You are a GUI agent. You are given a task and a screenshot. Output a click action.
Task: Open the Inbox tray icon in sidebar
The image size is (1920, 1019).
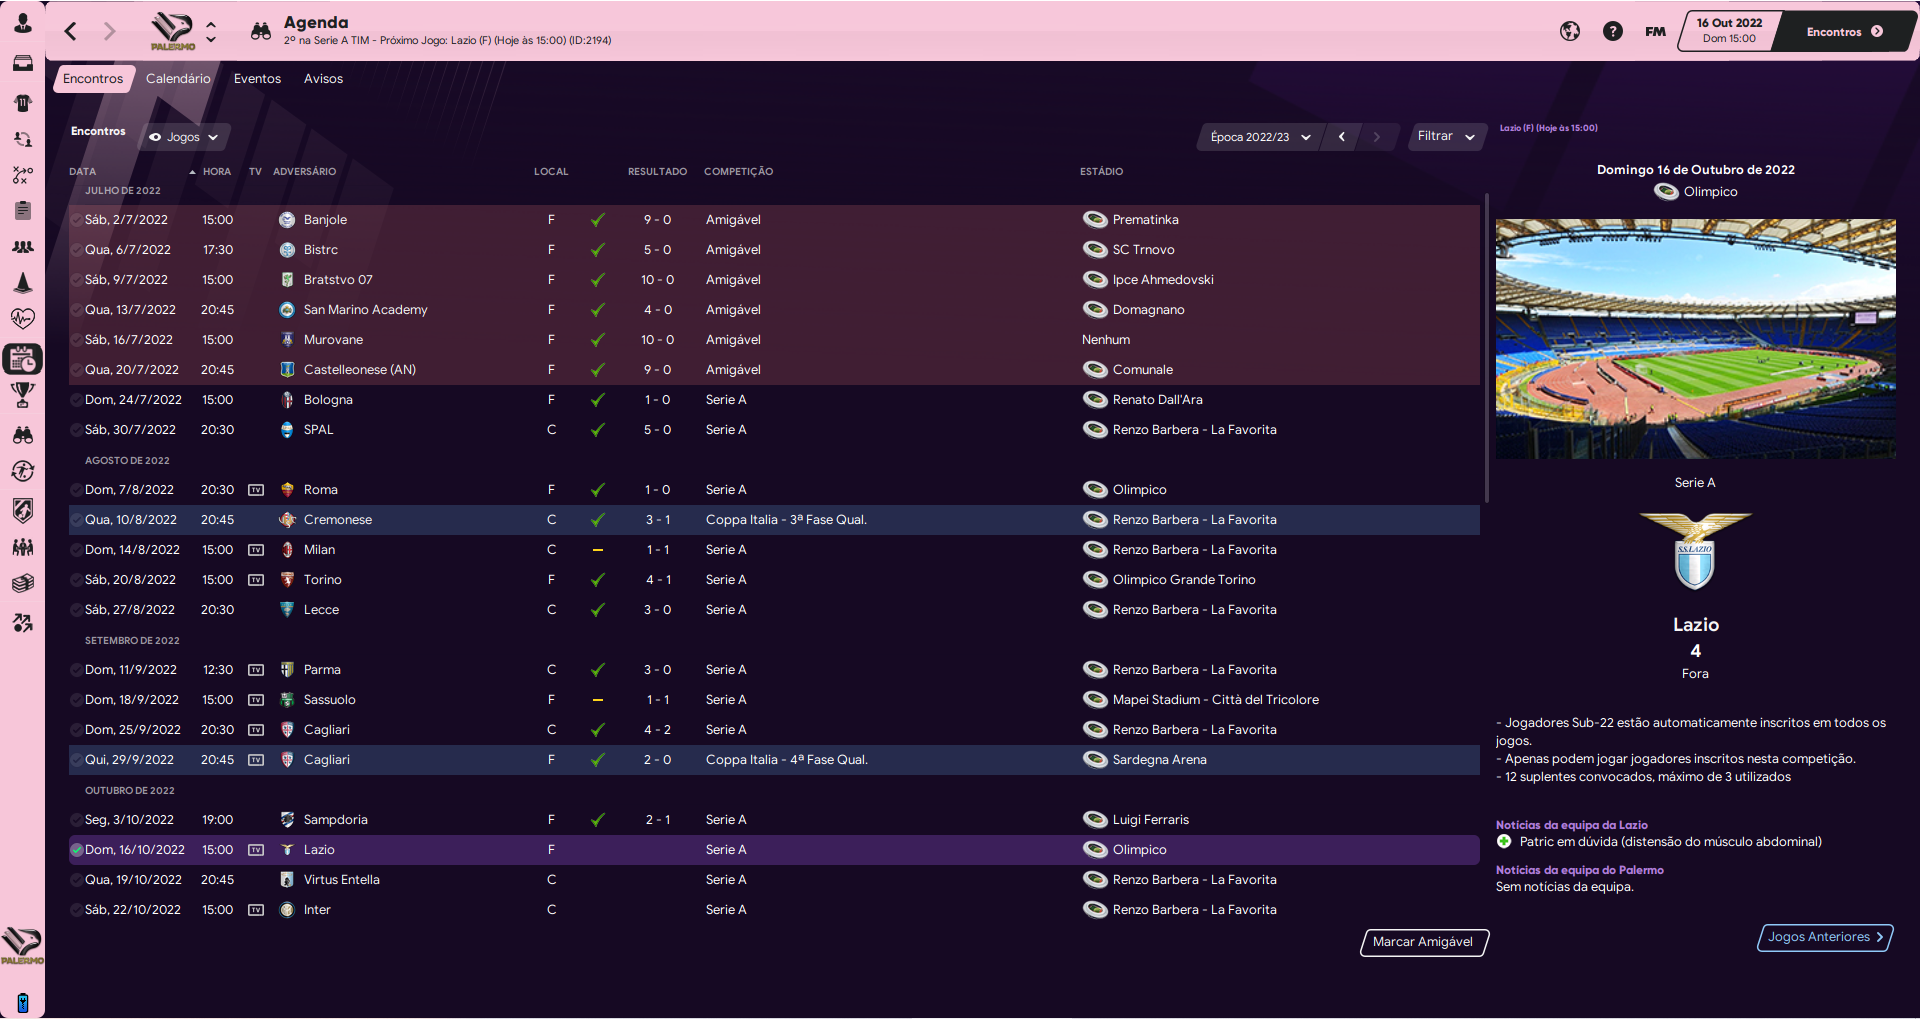click(22, 64)
